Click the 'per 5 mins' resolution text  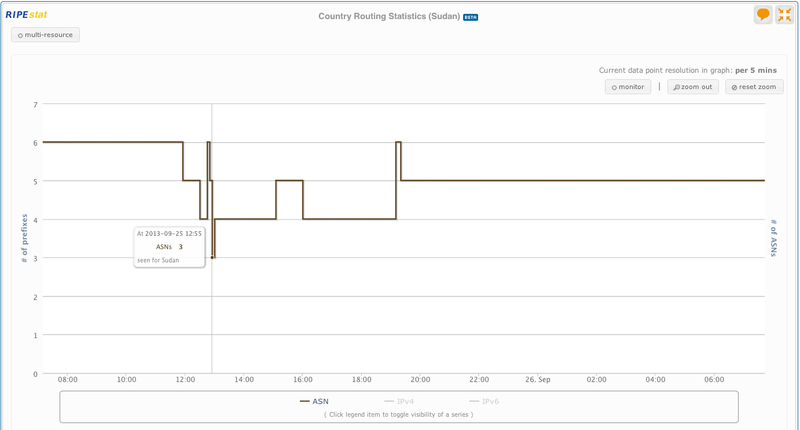click(x=756, y=70)
